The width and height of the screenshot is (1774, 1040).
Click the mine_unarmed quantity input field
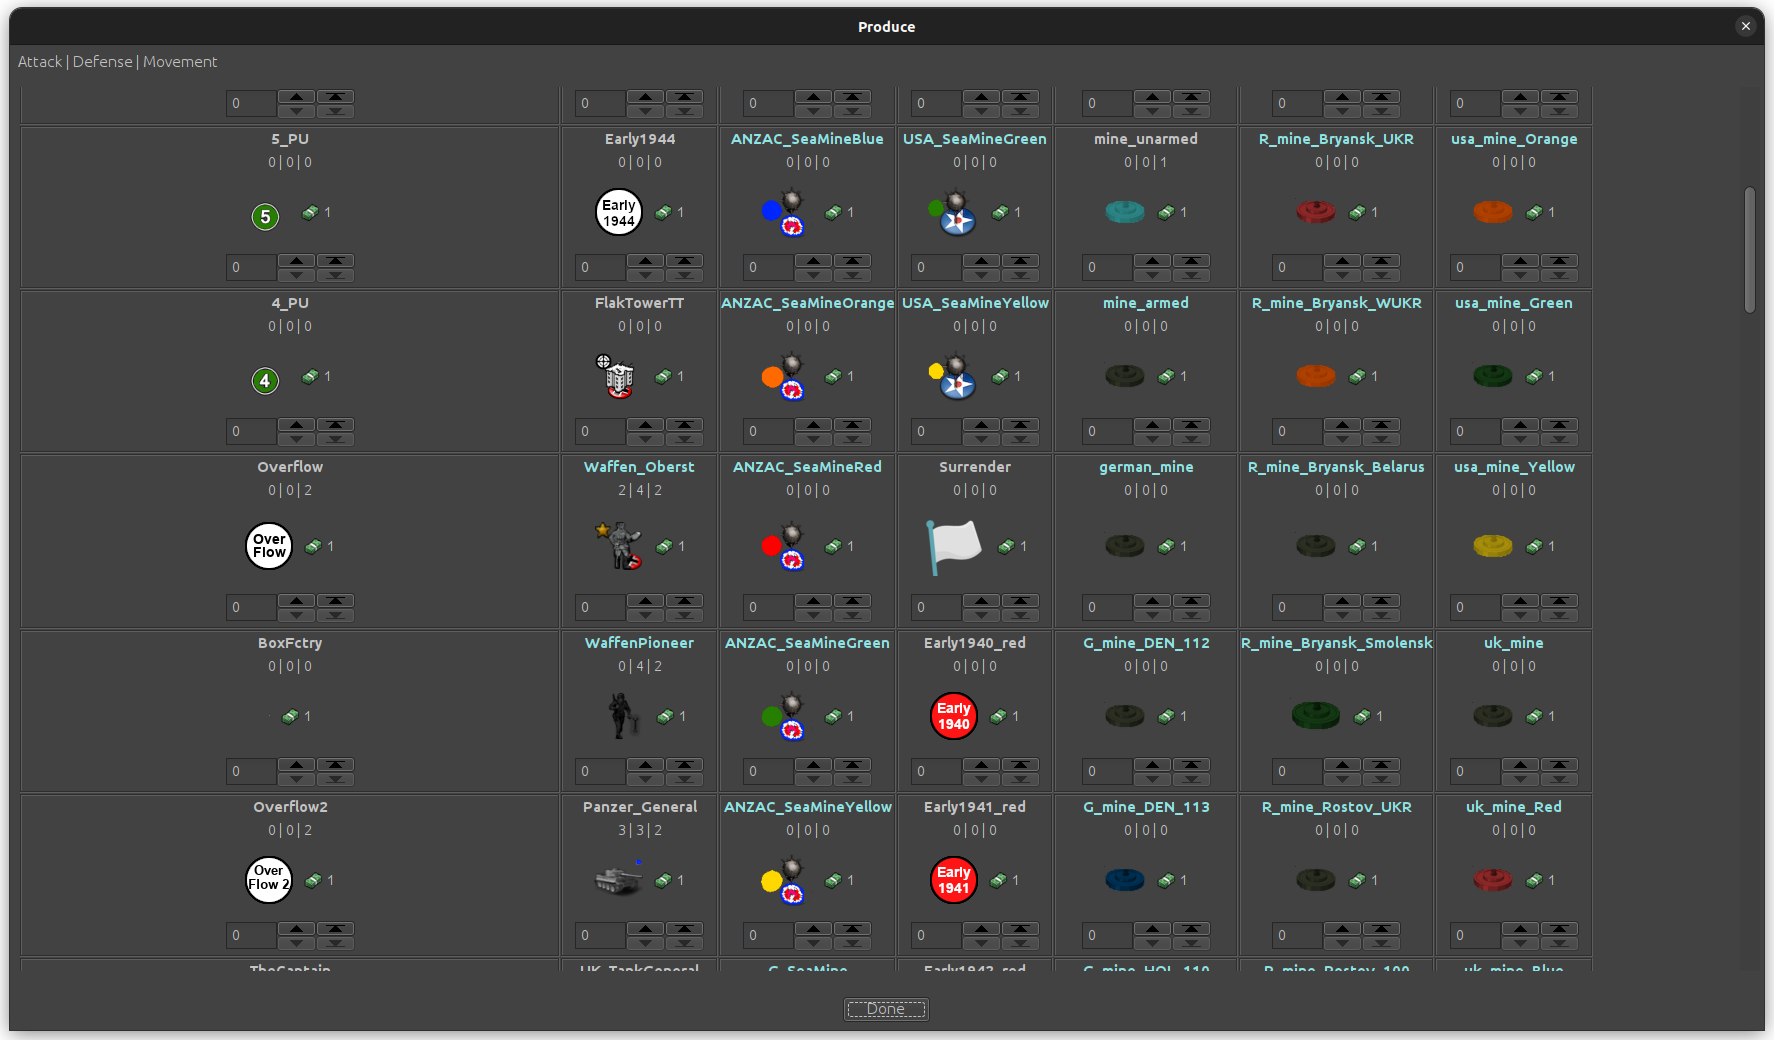click(1107, 267)
